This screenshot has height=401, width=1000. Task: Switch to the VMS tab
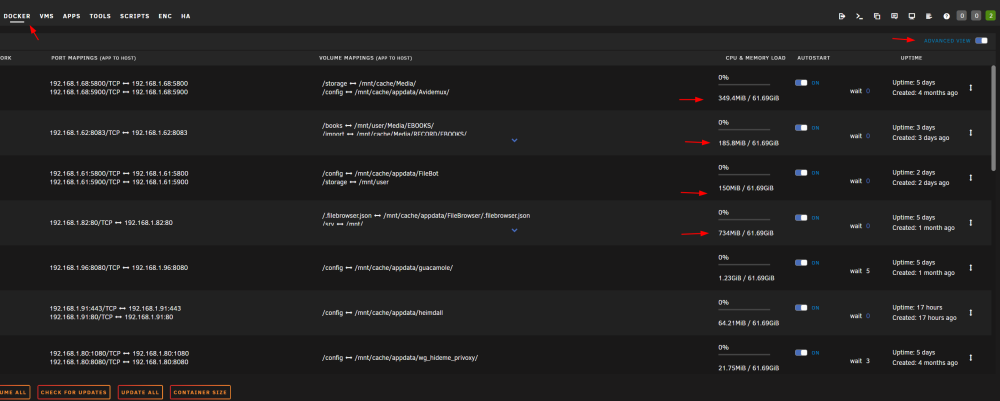tap(47, 16)
